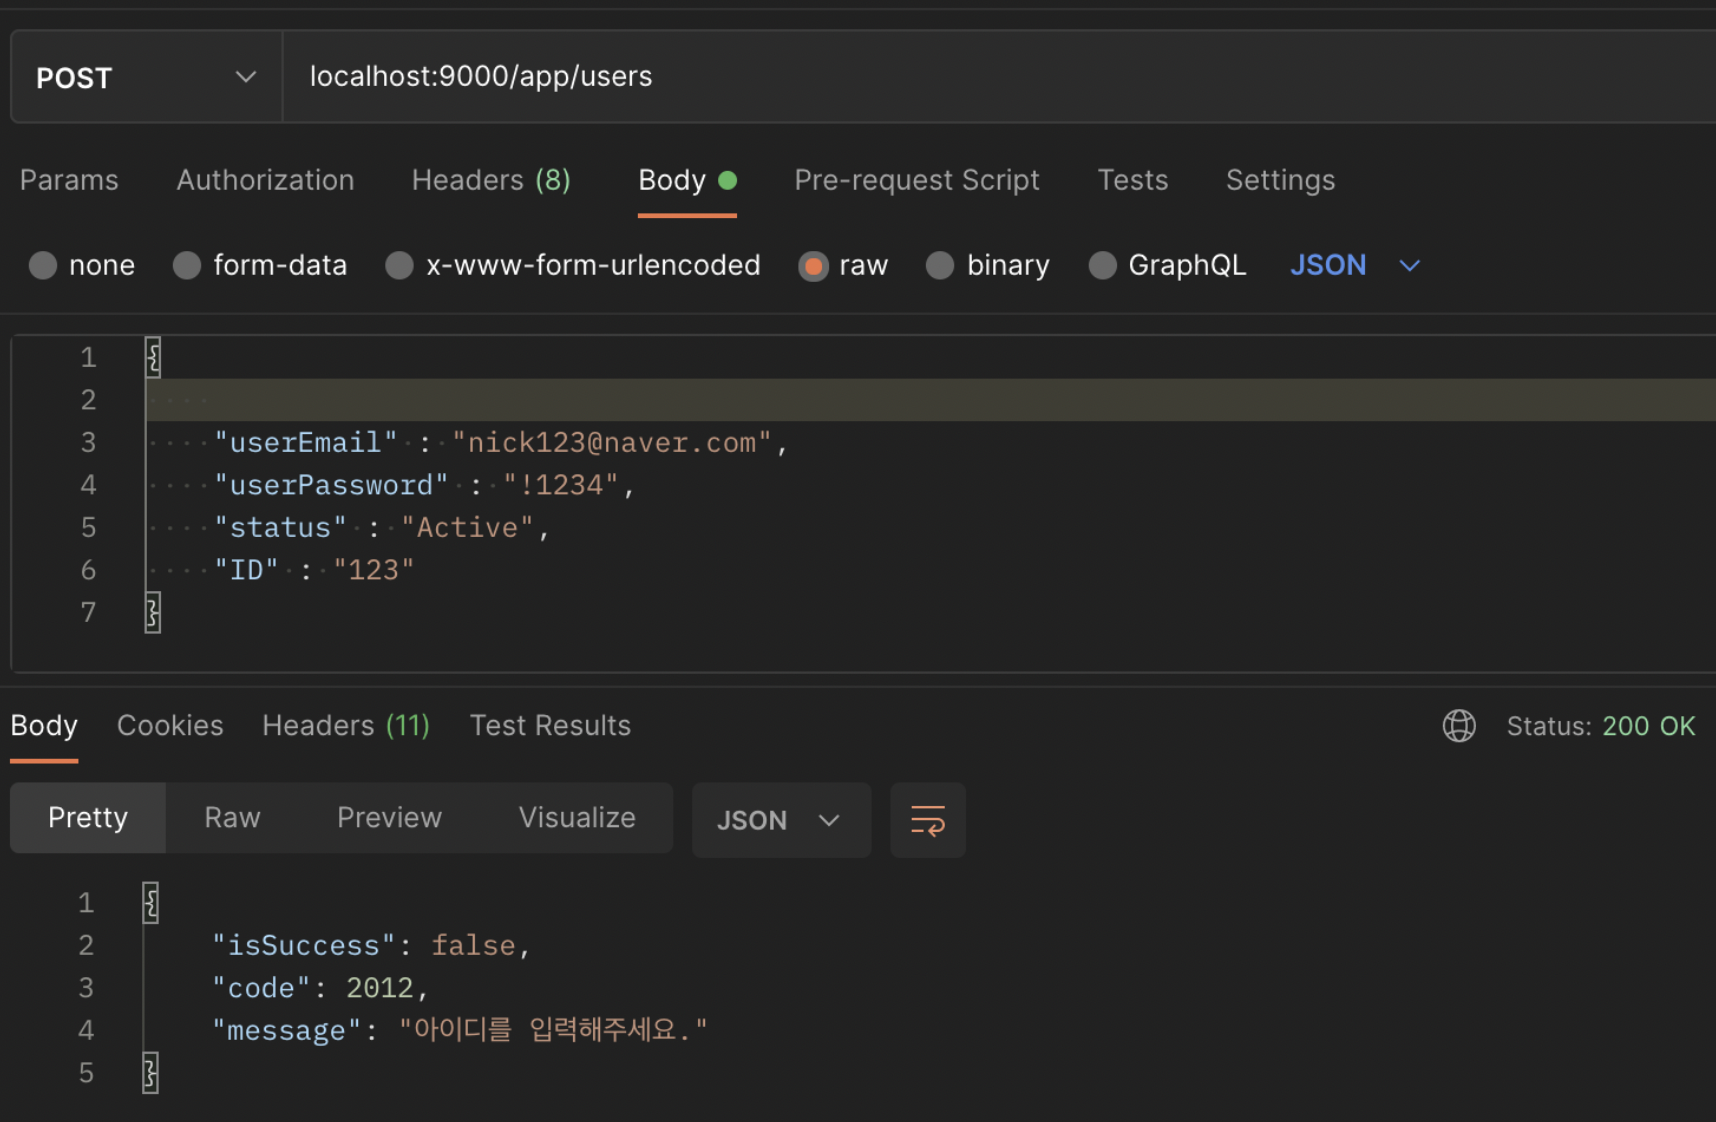Viewport: 1716px width, 1122px height.
Task: Click the "message" key in response
Action: tap(286, 1031)
